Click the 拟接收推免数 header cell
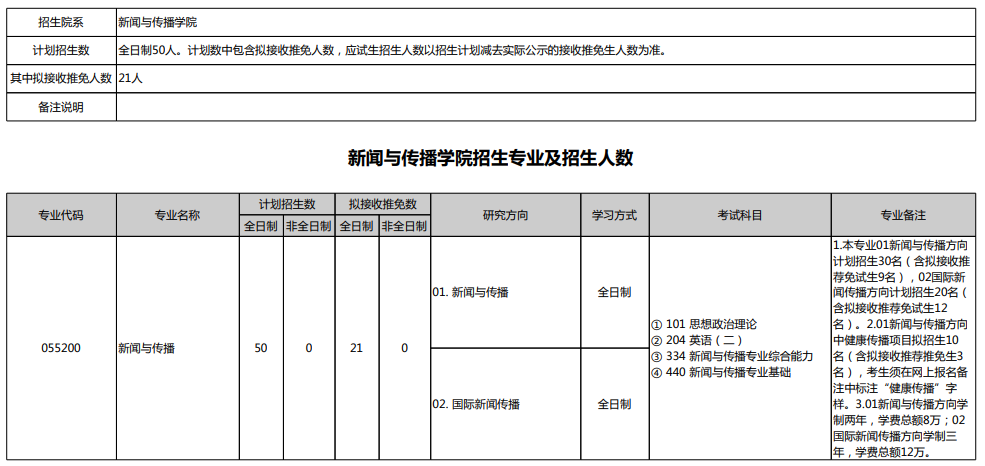Screen dimensions: 985x466 pos(382,204)
